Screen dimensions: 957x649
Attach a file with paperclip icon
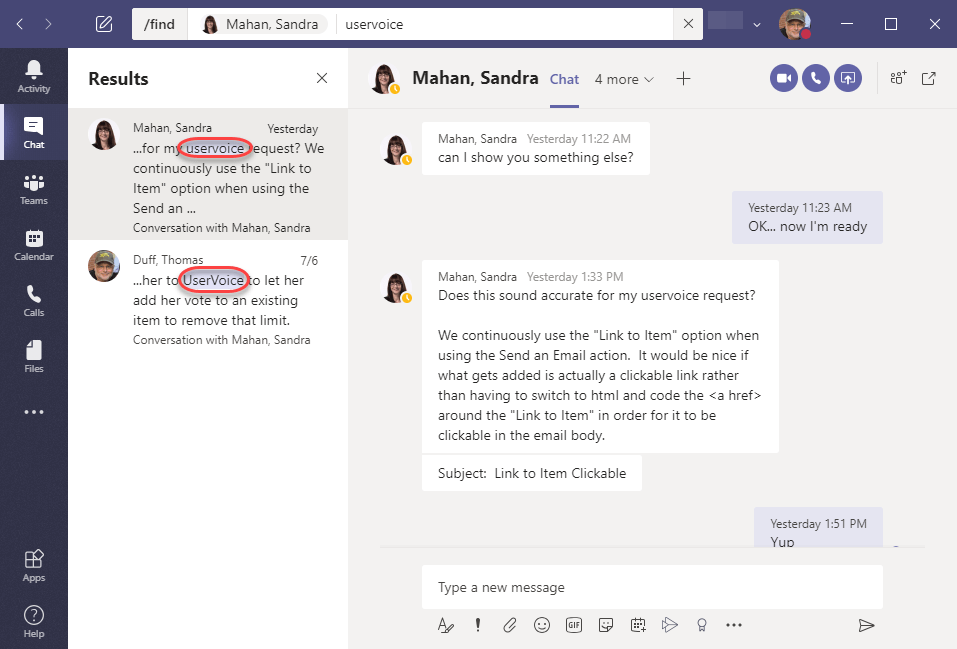(x=510, y=625)
